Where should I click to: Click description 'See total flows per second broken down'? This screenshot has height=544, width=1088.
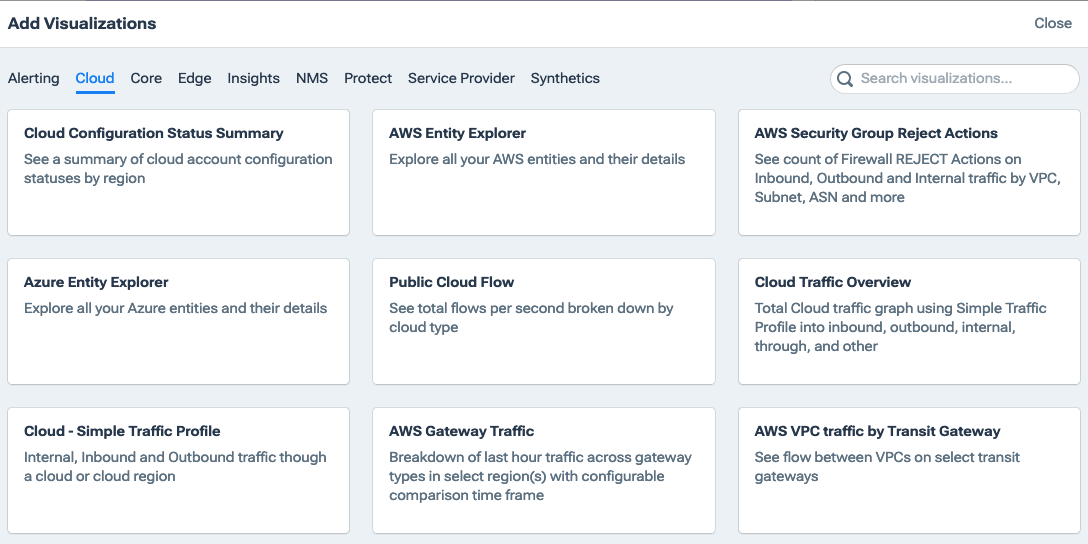(532, 317)
